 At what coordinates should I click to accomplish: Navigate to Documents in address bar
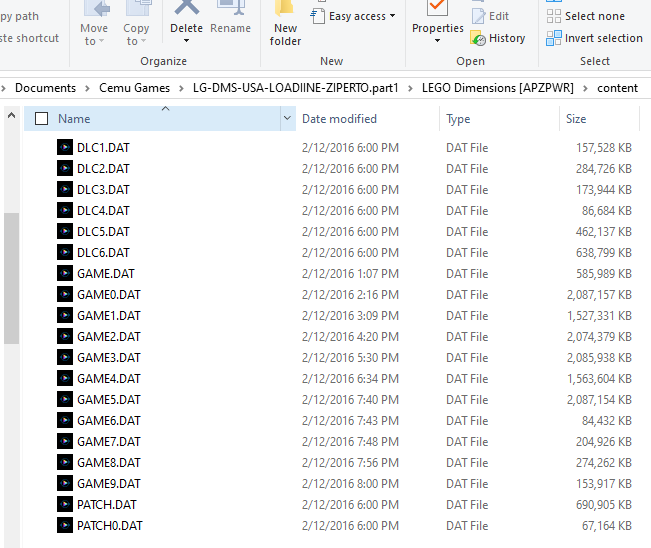46,88
